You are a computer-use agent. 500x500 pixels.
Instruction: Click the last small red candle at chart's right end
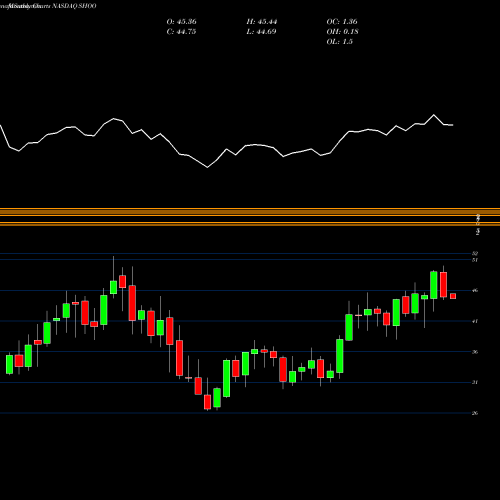pyautogui.click(x=453, y=296)
